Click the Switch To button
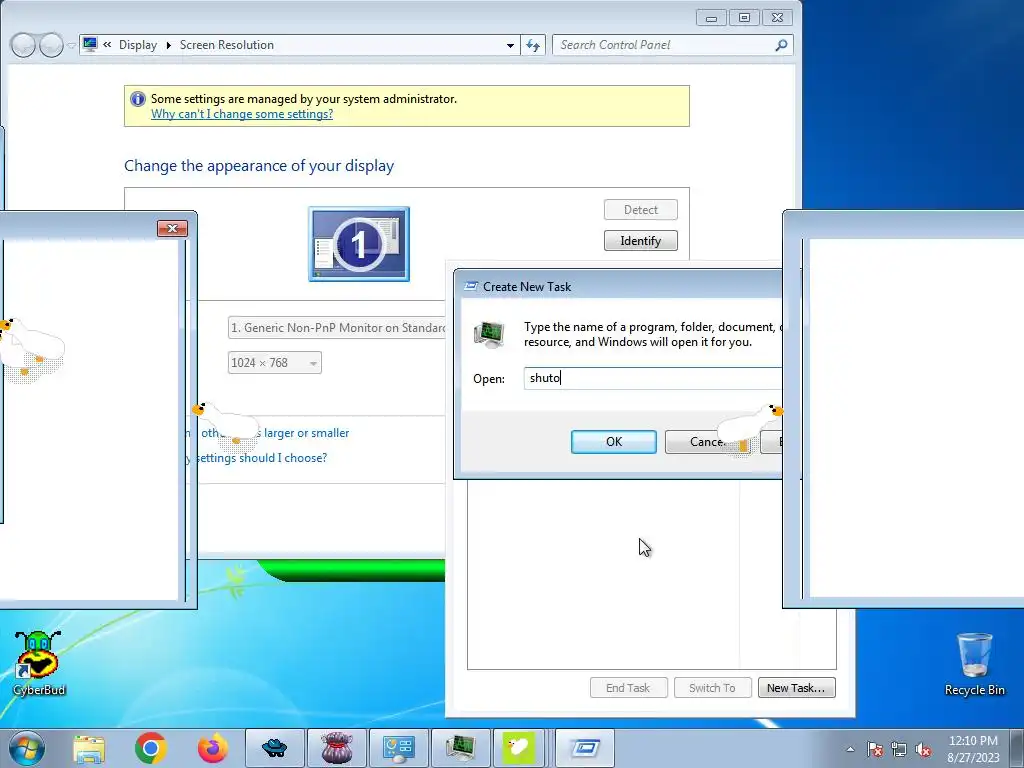 tap(712, 688)
